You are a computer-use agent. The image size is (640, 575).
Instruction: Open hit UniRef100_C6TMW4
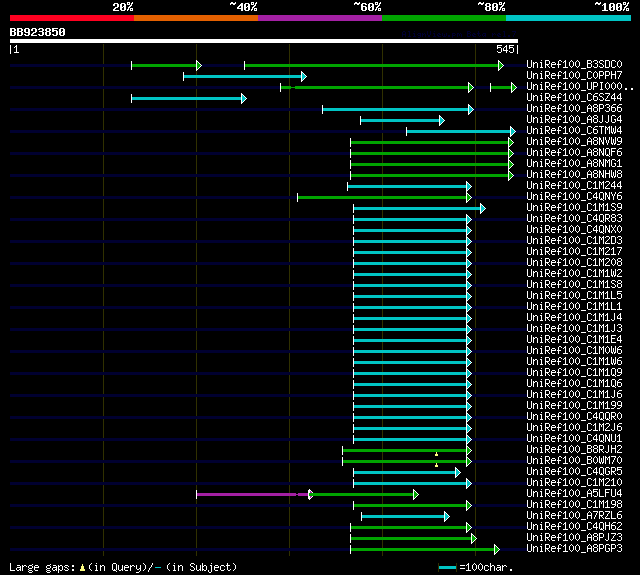574,131
